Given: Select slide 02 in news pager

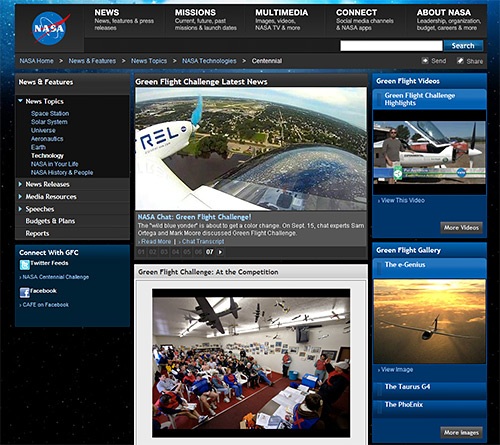Looking at the screenshot, I should [x=153, y=252].
